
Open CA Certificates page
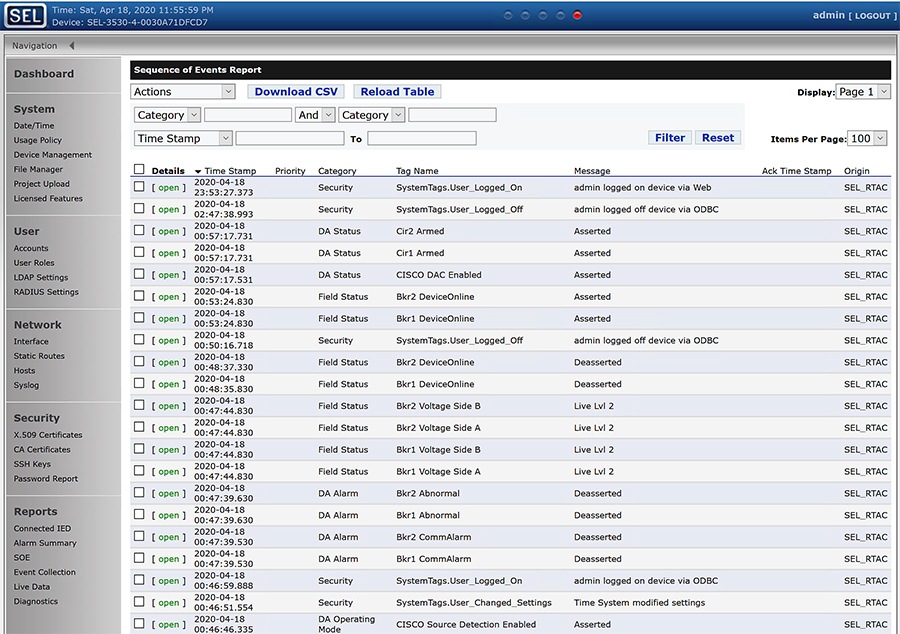[42, 450]
